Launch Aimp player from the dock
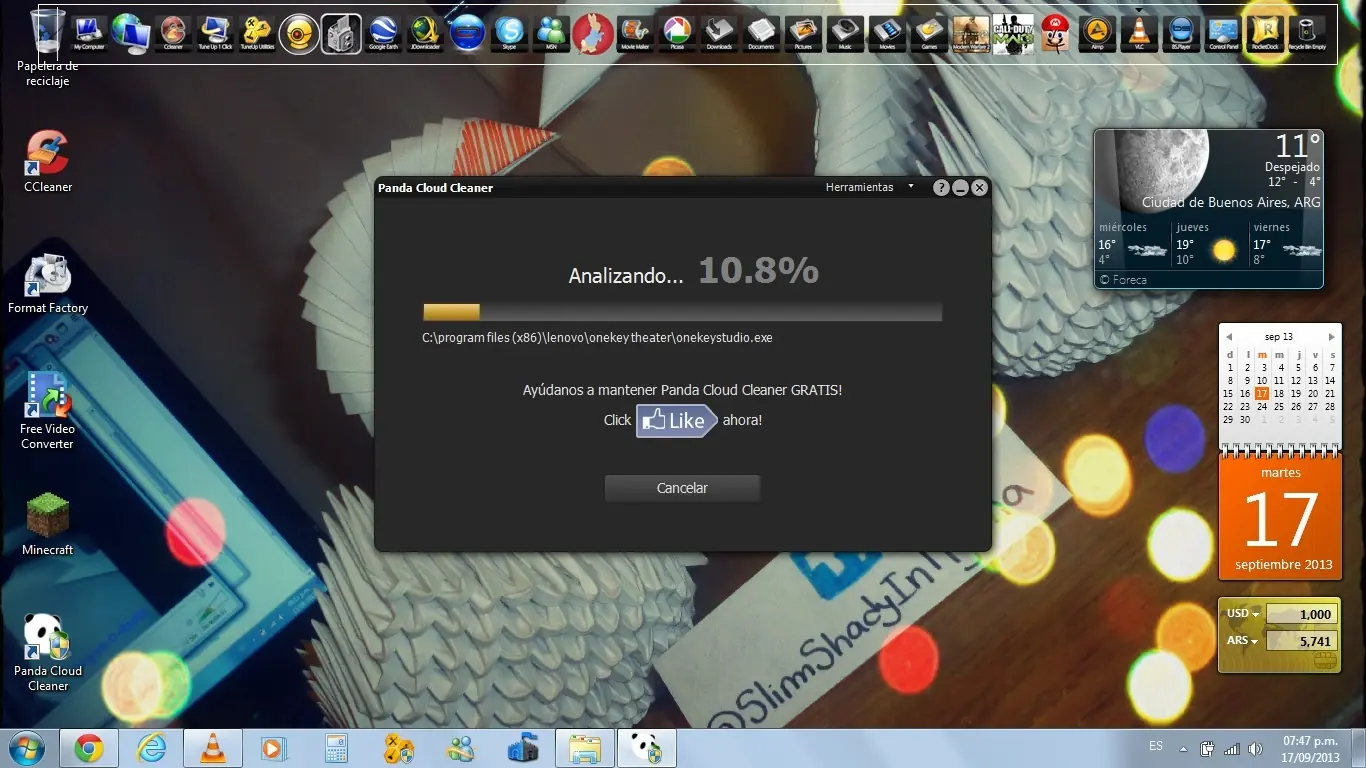This screenshot has height=768, width=1366. 1097,33
